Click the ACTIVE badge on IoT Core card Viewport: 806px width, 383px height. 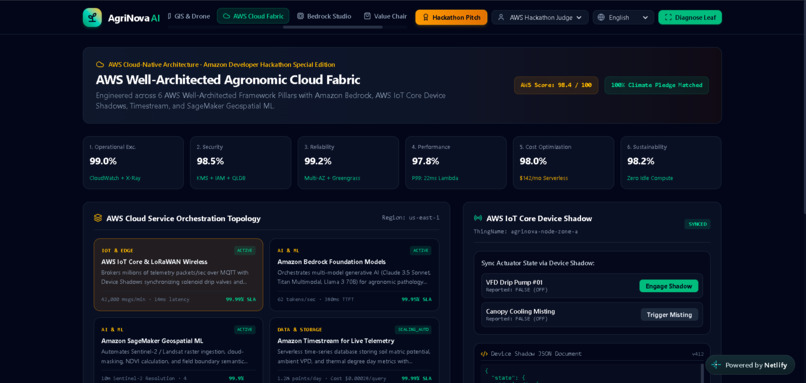245,250
